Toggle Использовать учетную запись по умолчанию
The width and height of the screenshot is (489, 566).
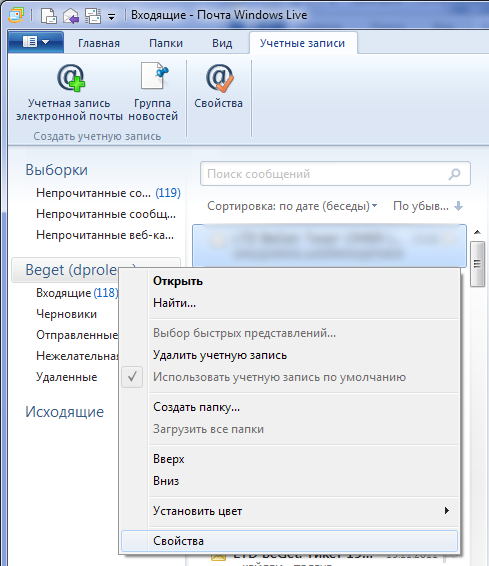click(289, 377)
